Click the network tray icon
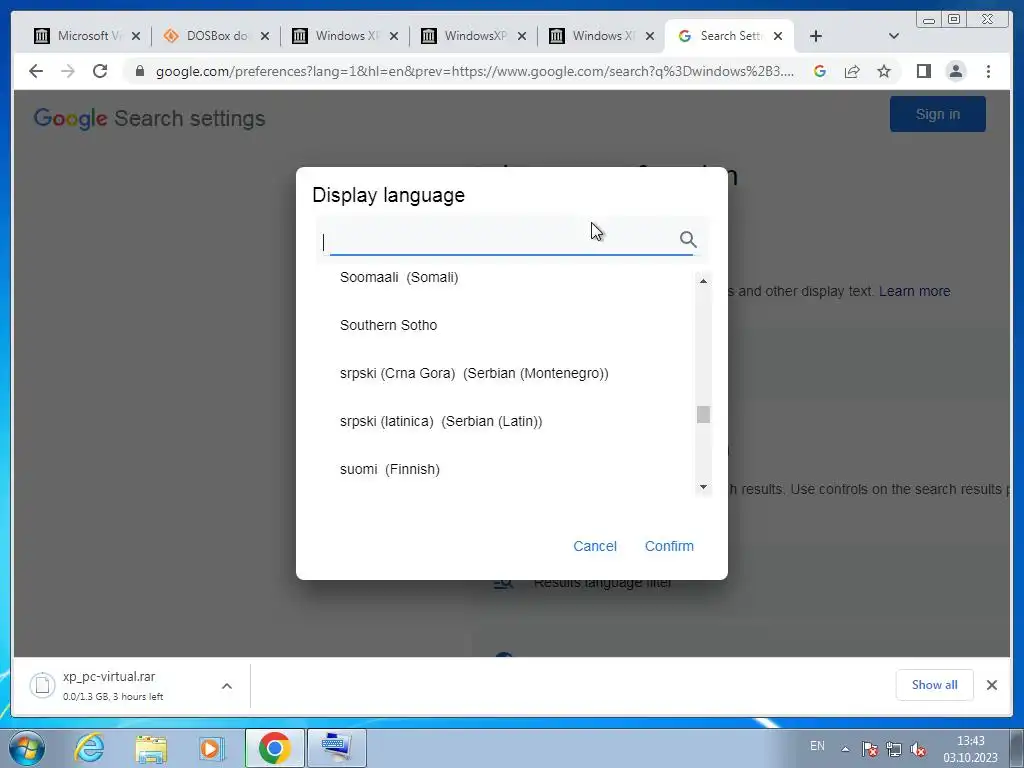The height and width of the screenshot is (768, 1024). pos(894,748)
